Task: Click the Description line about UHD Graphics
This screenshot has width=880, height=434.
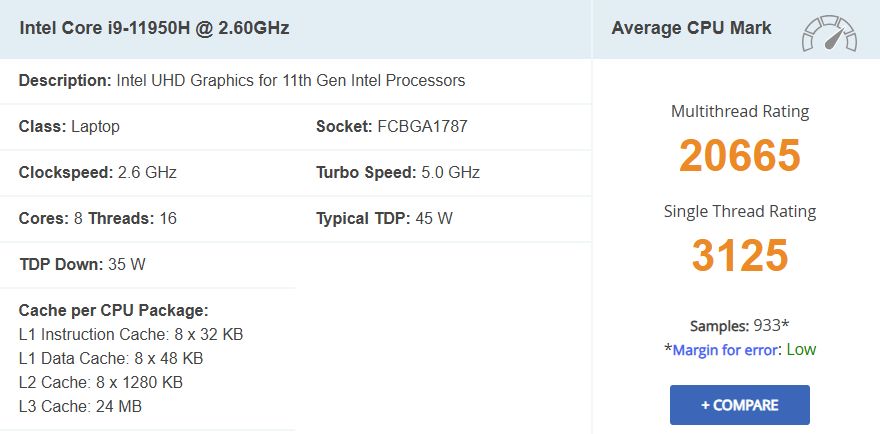Action: 242,80
